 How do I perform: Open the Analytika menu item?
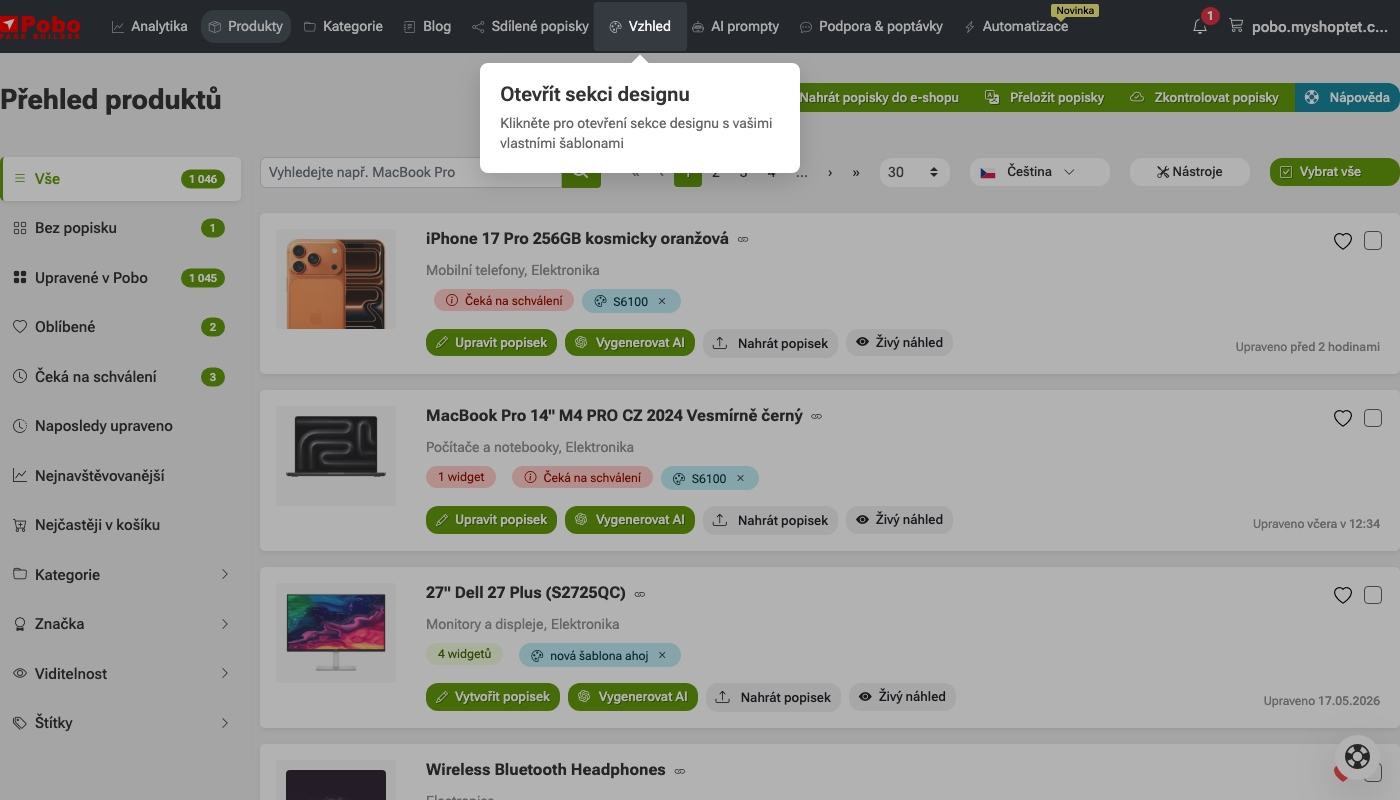pyautogui.click(x=149, y=27)
